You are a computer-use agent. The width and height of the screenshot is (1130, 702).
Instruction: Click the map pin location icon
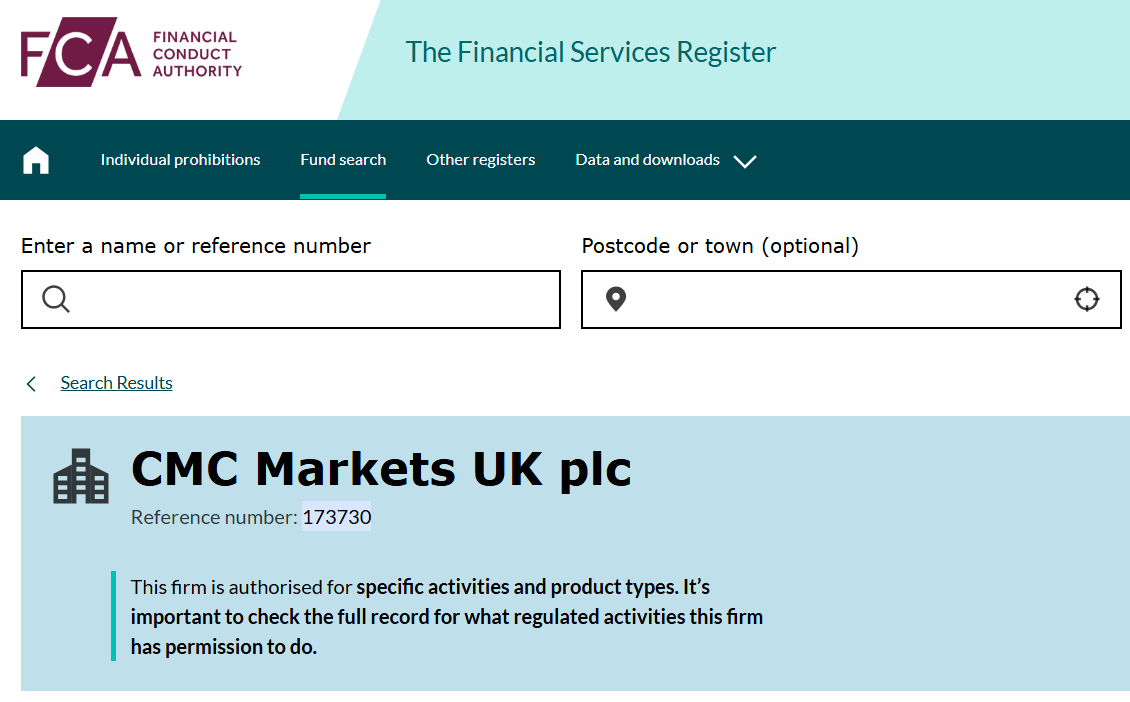[x=616, y=299]
